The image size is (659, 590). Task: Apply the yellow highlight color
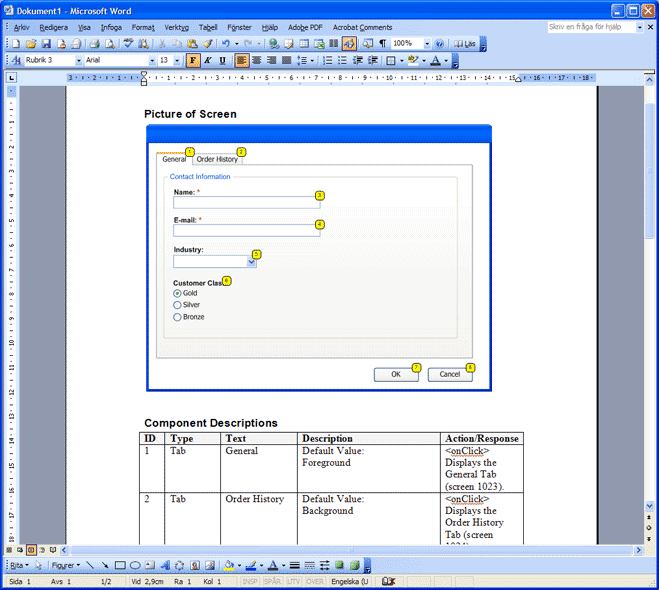[413, 61]
